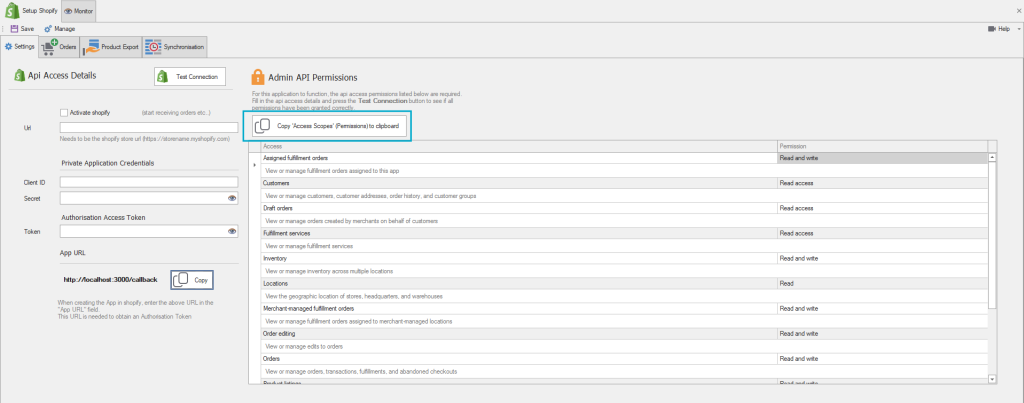Image resolution: width=1024 pixels, height=403 pixels.
Task: Click description 'View or manage edits to orders'
Action: [x=304, y=346]
